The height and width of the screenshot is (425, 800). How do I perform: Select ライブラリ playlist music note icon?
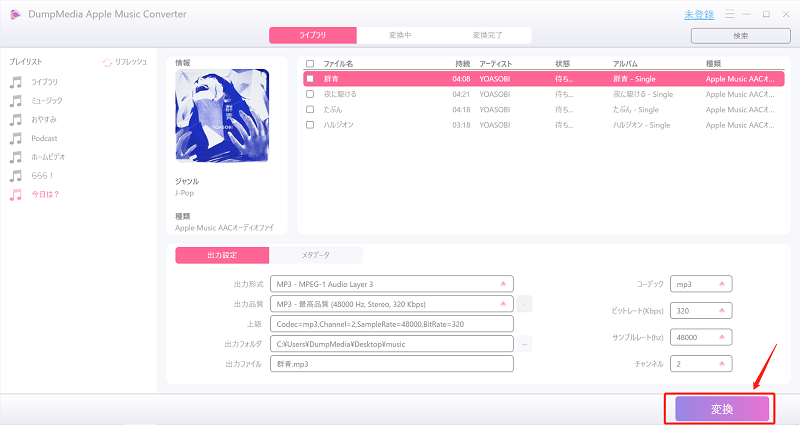(x=16, y=82)
